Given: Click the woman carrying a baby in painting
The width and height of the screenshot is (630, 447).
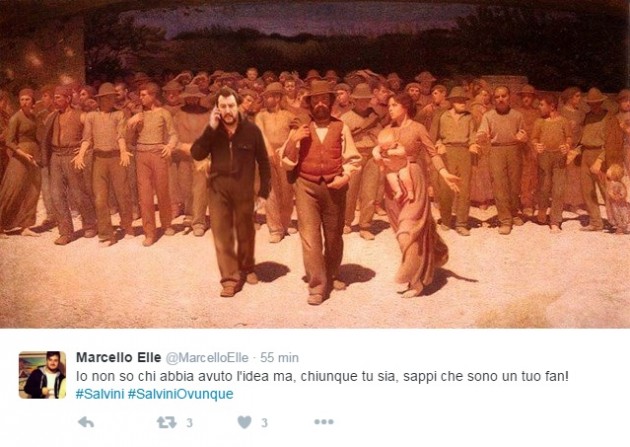Looking at the screenshot, I should point(414,193).
